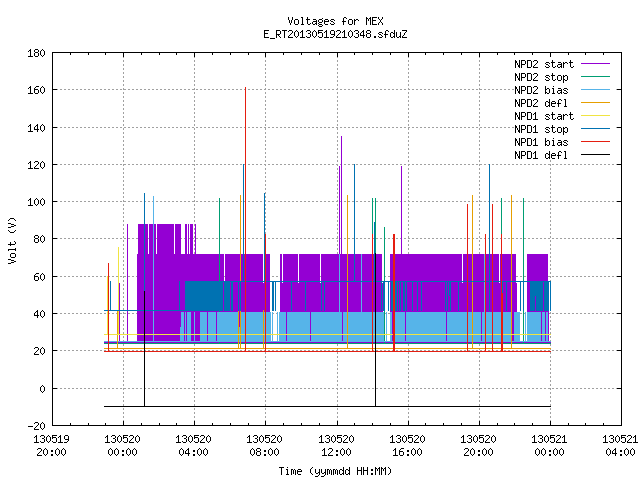This screenshot has height=480, width=640.
Task: Click the filename E_RT20130519210348.sfduZ subtitle
Action: click(x=335, y=34)
